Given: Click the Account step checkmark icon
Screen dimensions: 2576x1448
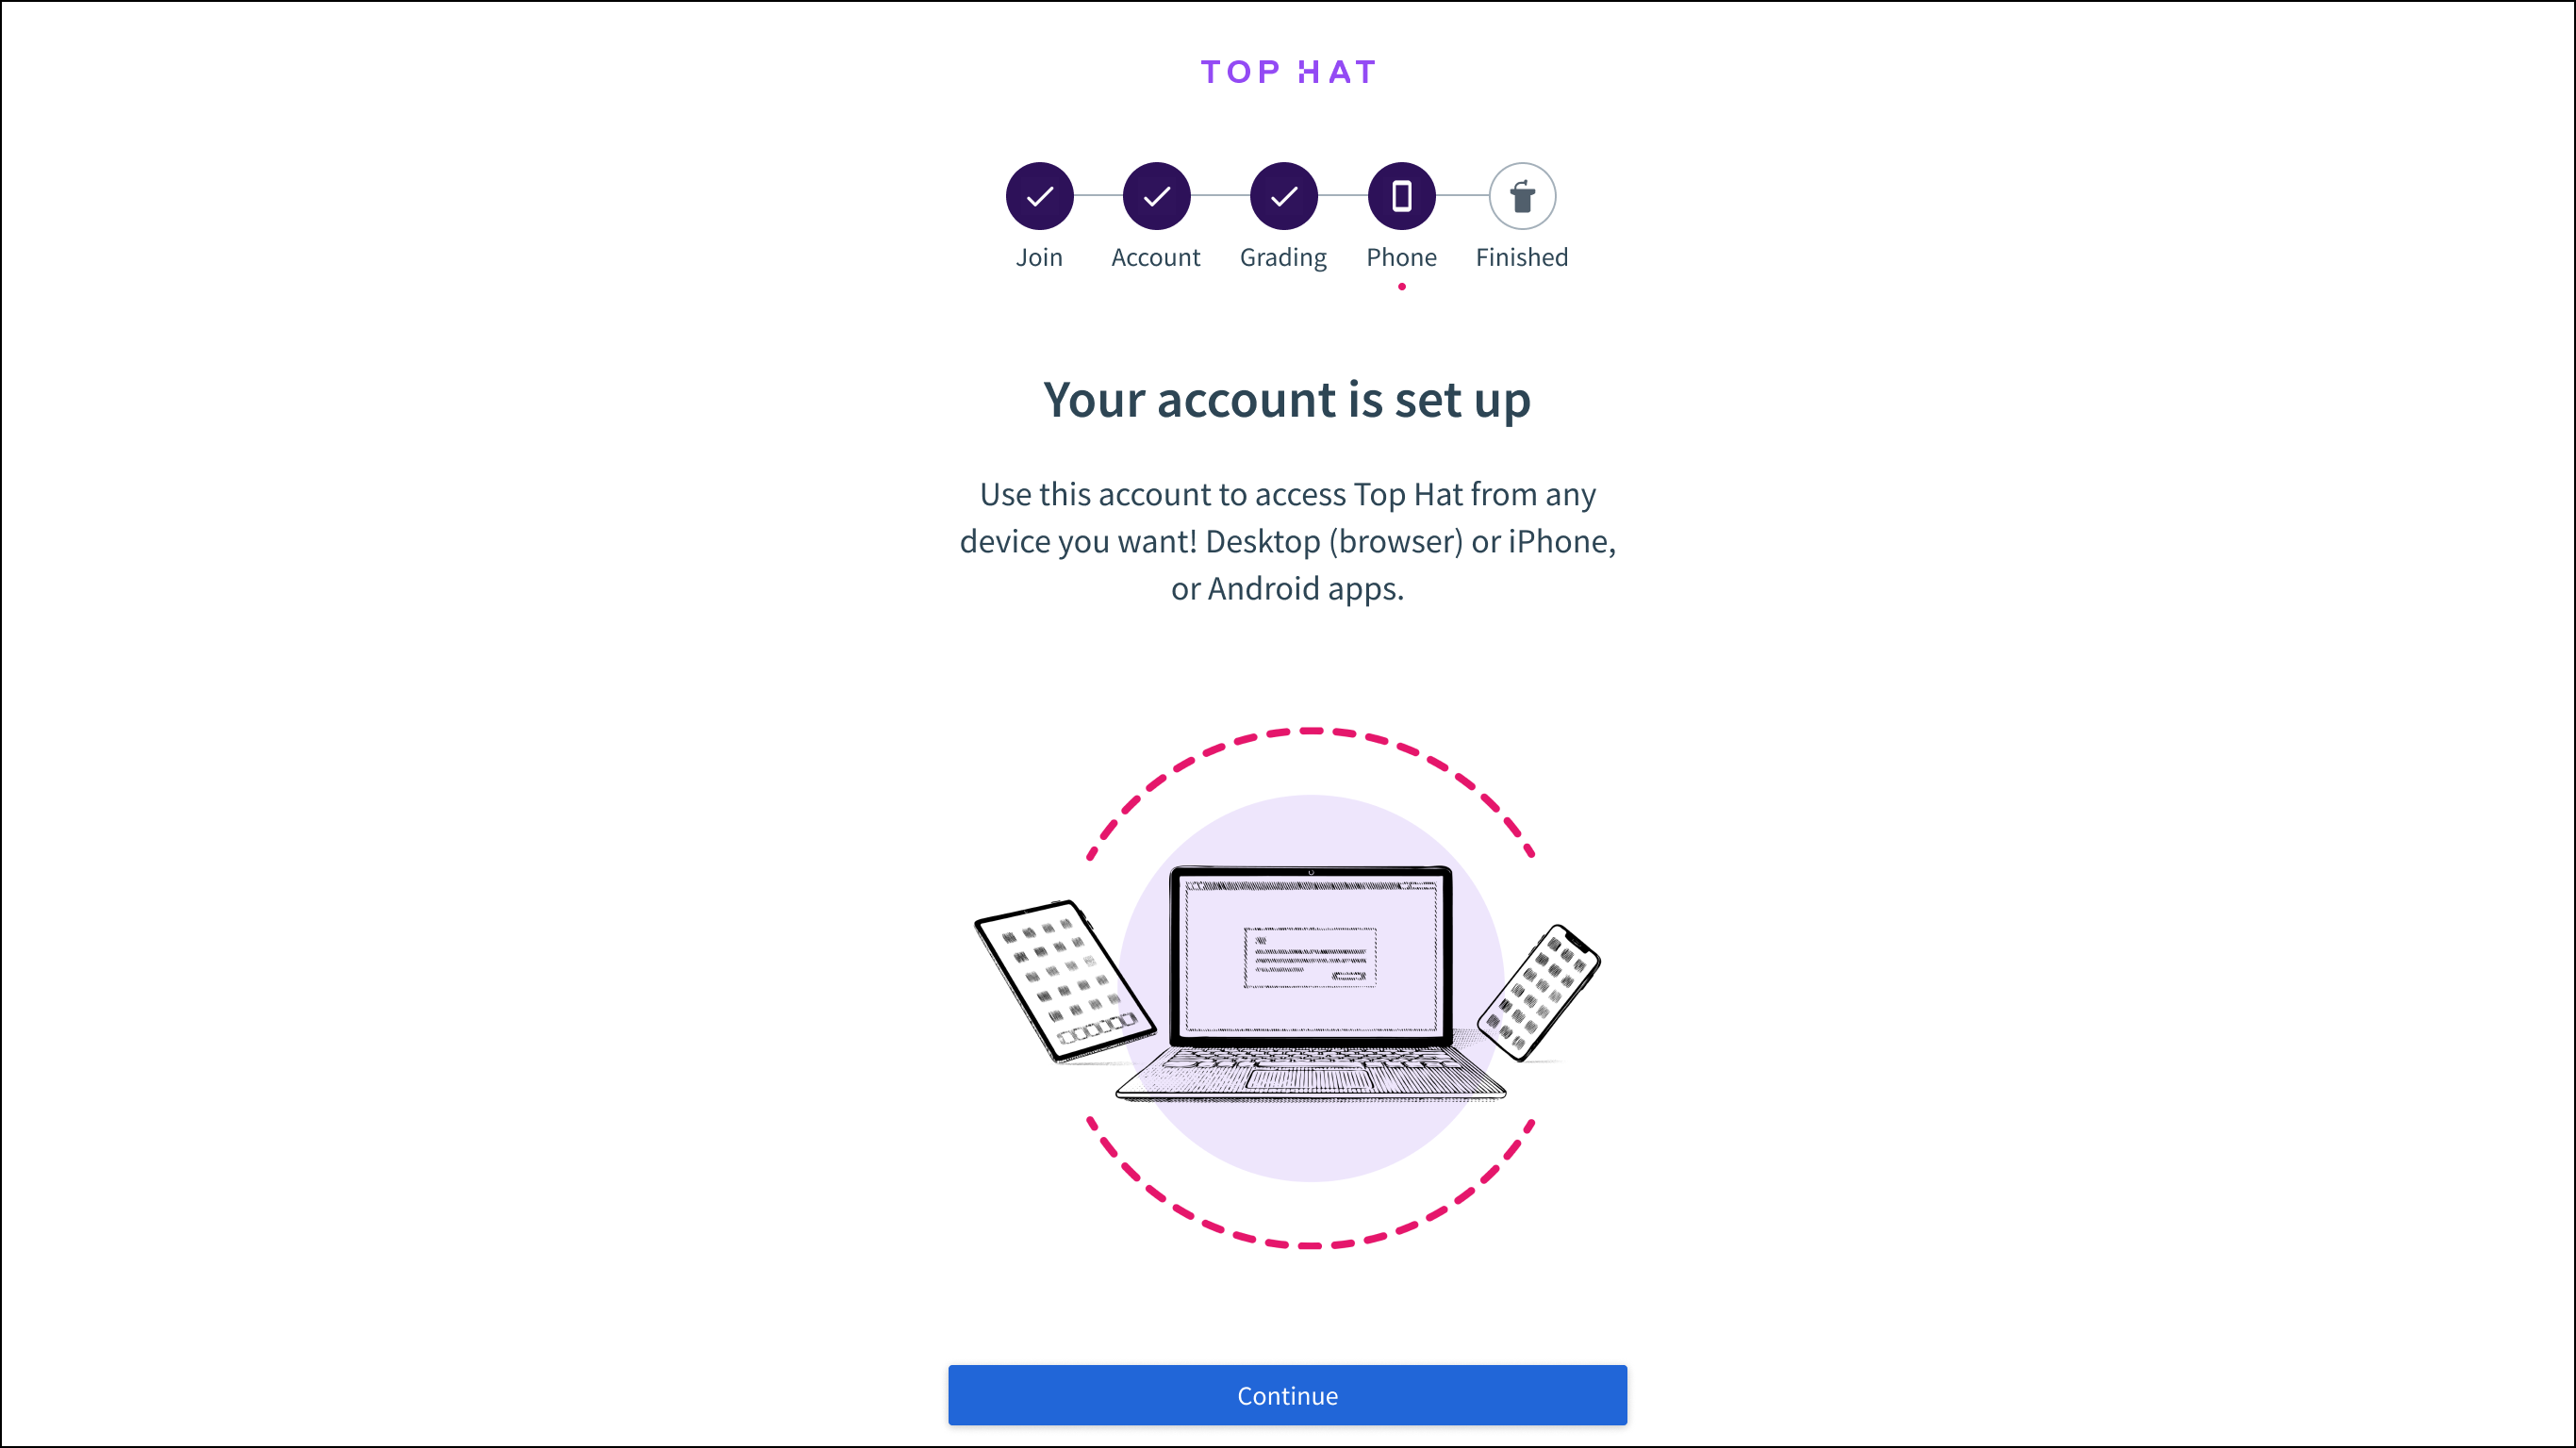Looking at the screenshot, I should [1156, 196].
